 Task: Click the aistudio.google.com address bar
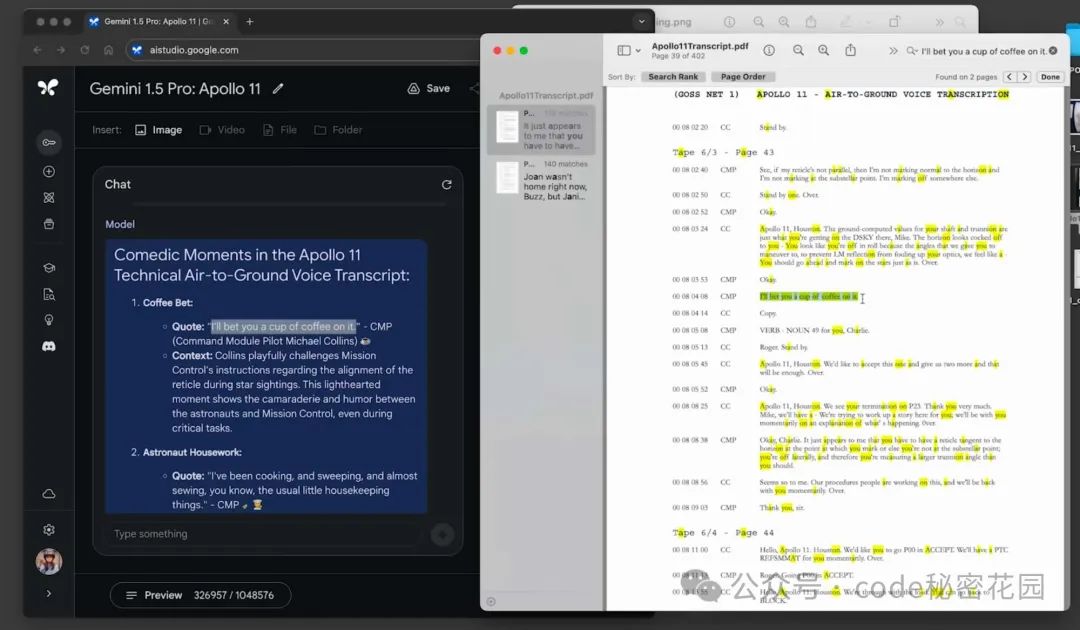(303, 50)
